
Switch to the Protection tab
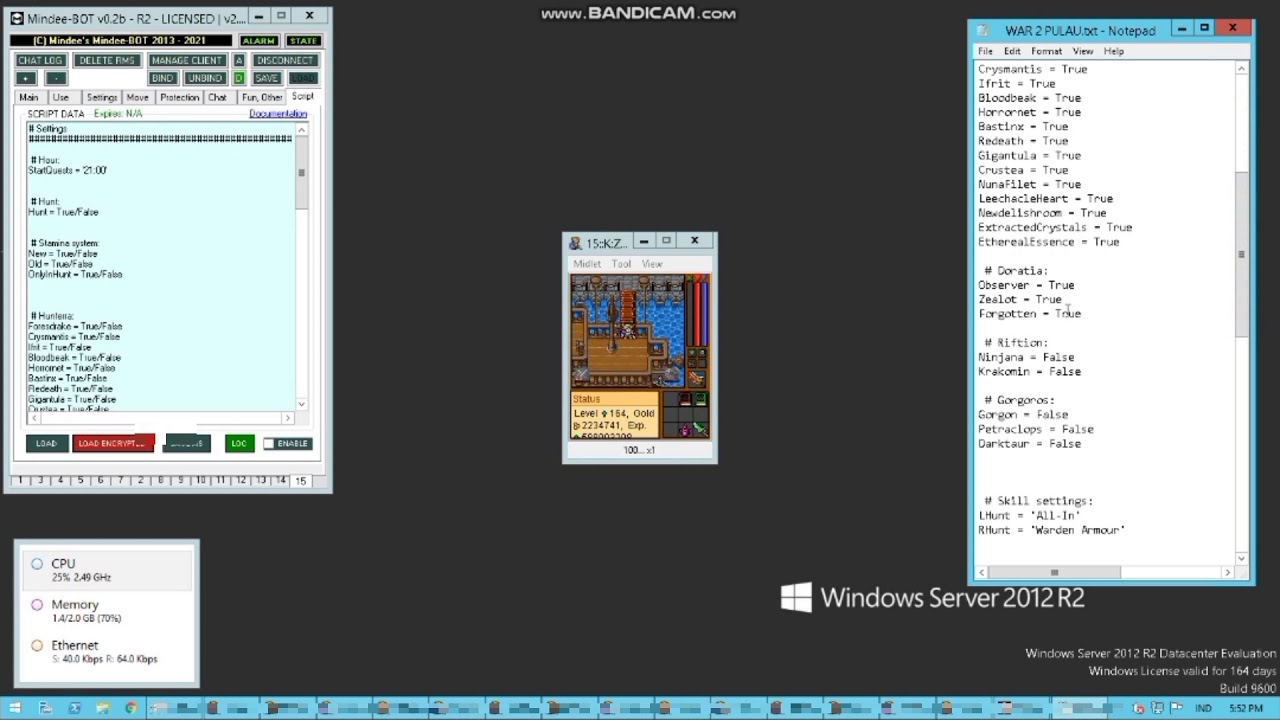(179, 98)
